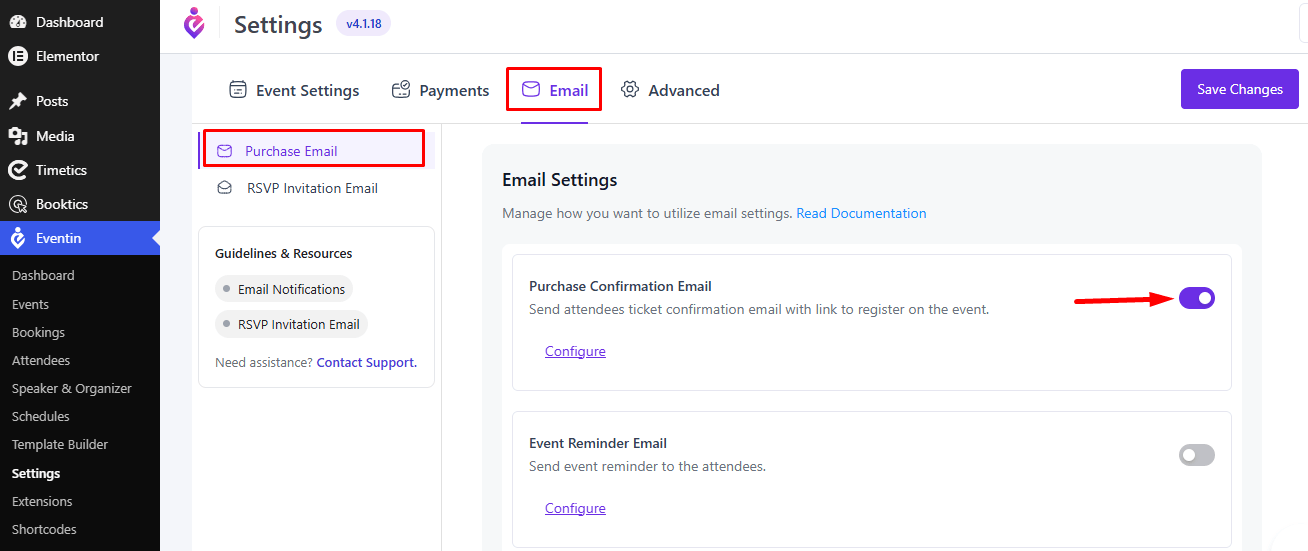Click Configure under Purchase Confirmation Email
This screenshot has width=1308, height=551.
[x=575, y=351]
